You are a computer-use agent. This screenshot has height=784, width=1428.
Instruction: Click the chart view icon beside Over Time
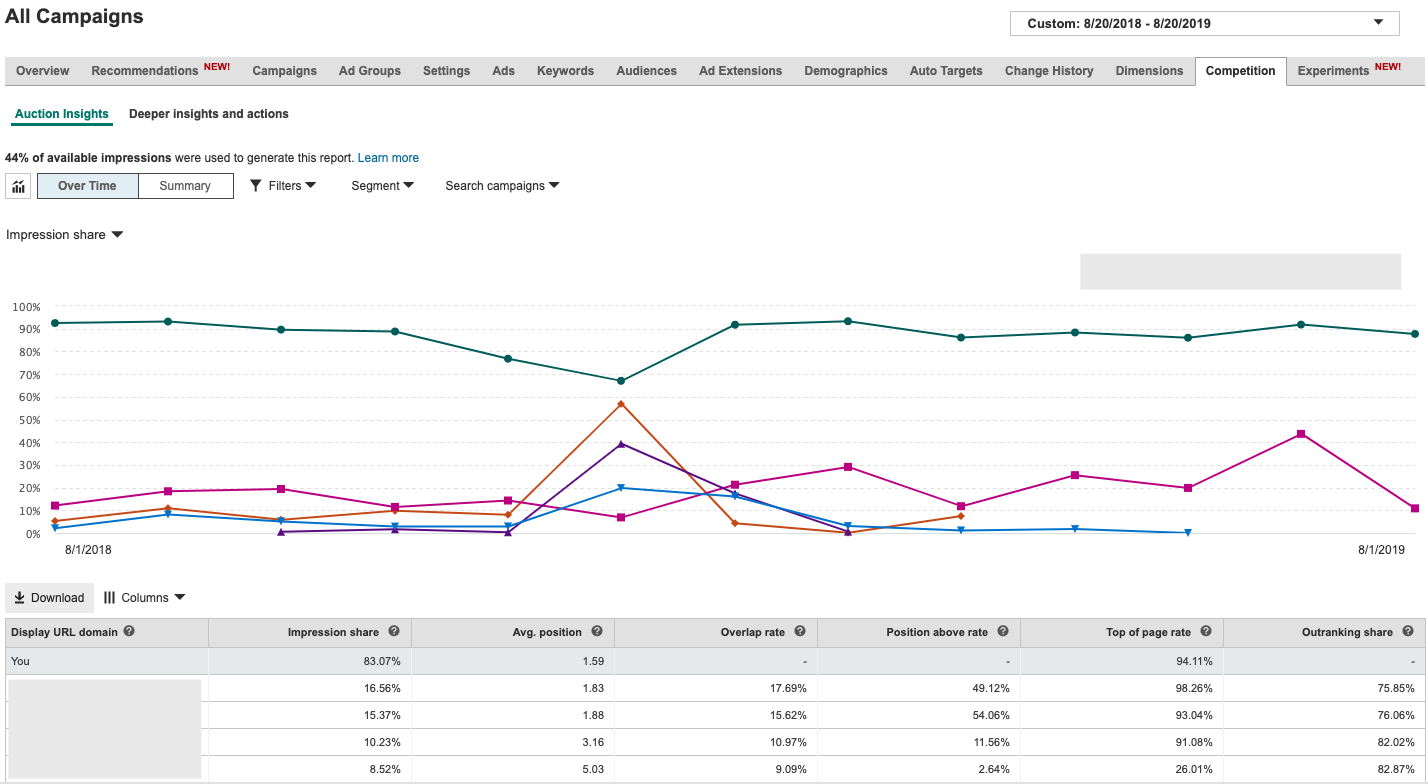[x=18, y=186]
